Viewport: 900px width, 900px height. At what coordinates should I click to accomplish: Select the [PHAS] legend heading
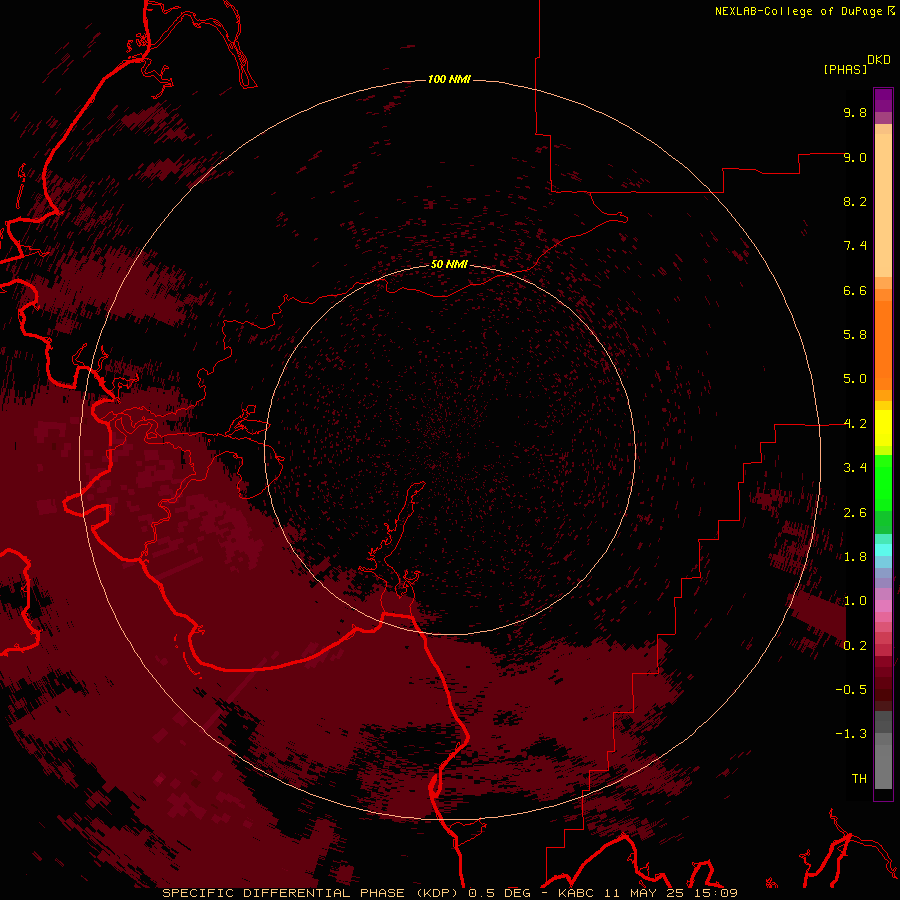tap(845, 69)
